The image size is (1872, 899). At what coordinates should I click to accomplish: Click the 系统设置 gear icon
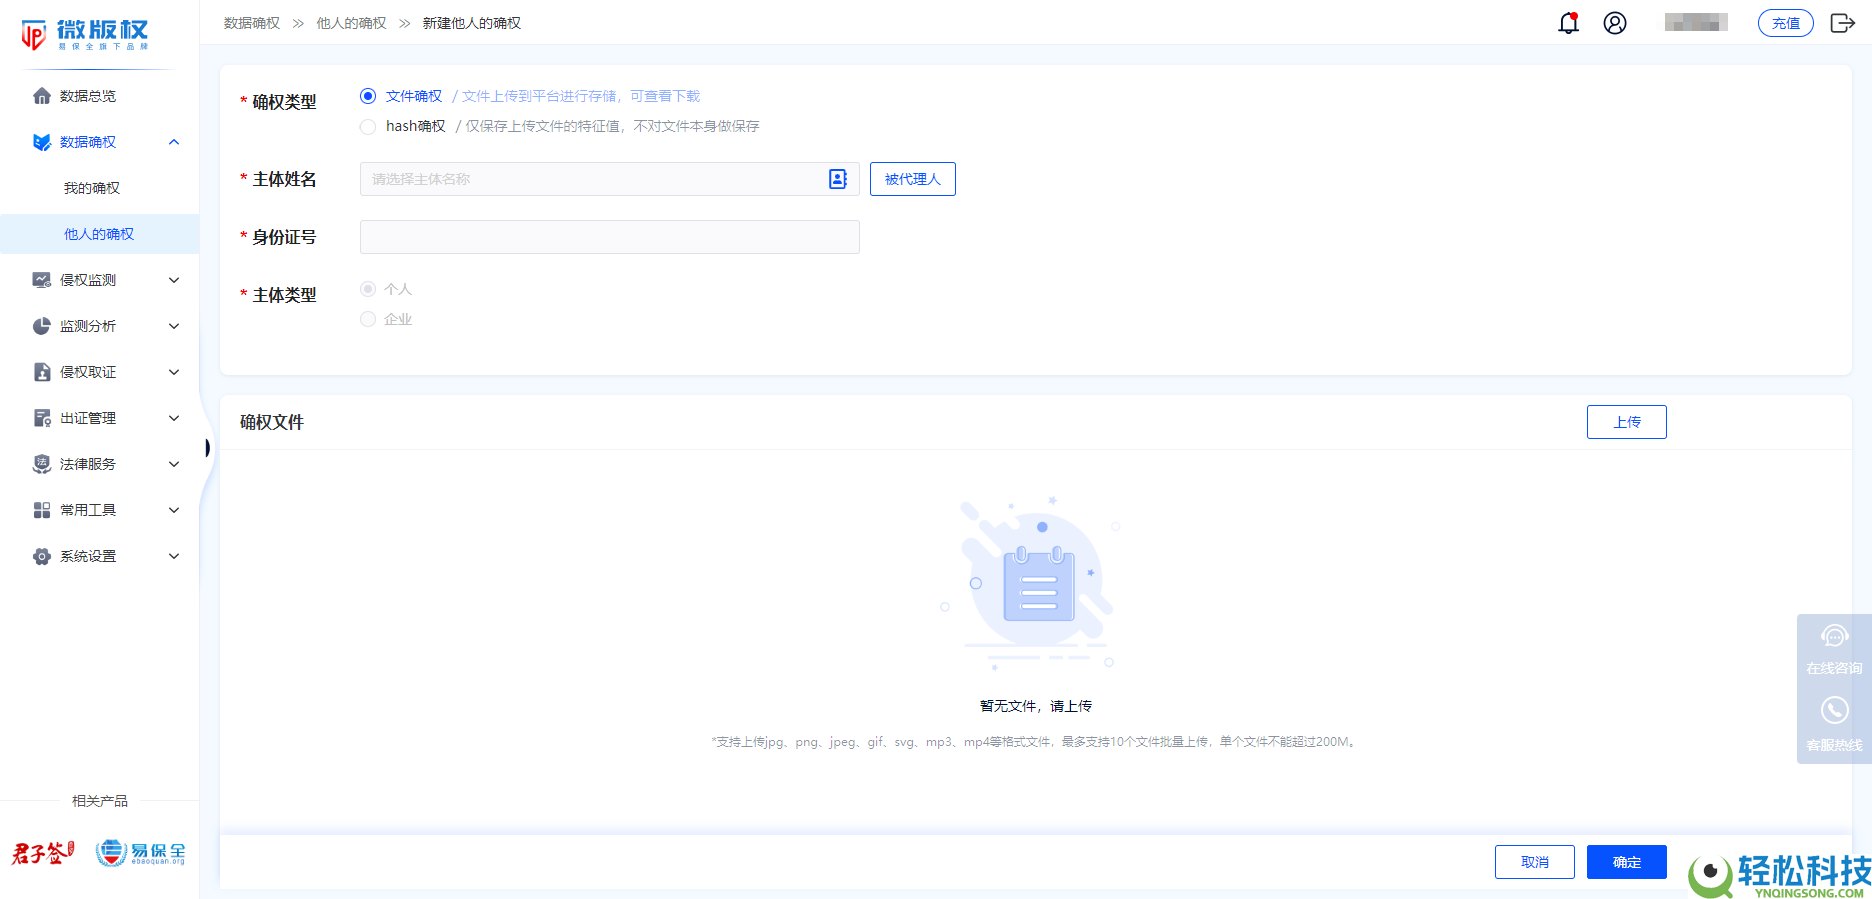click(x=42, y=556)
